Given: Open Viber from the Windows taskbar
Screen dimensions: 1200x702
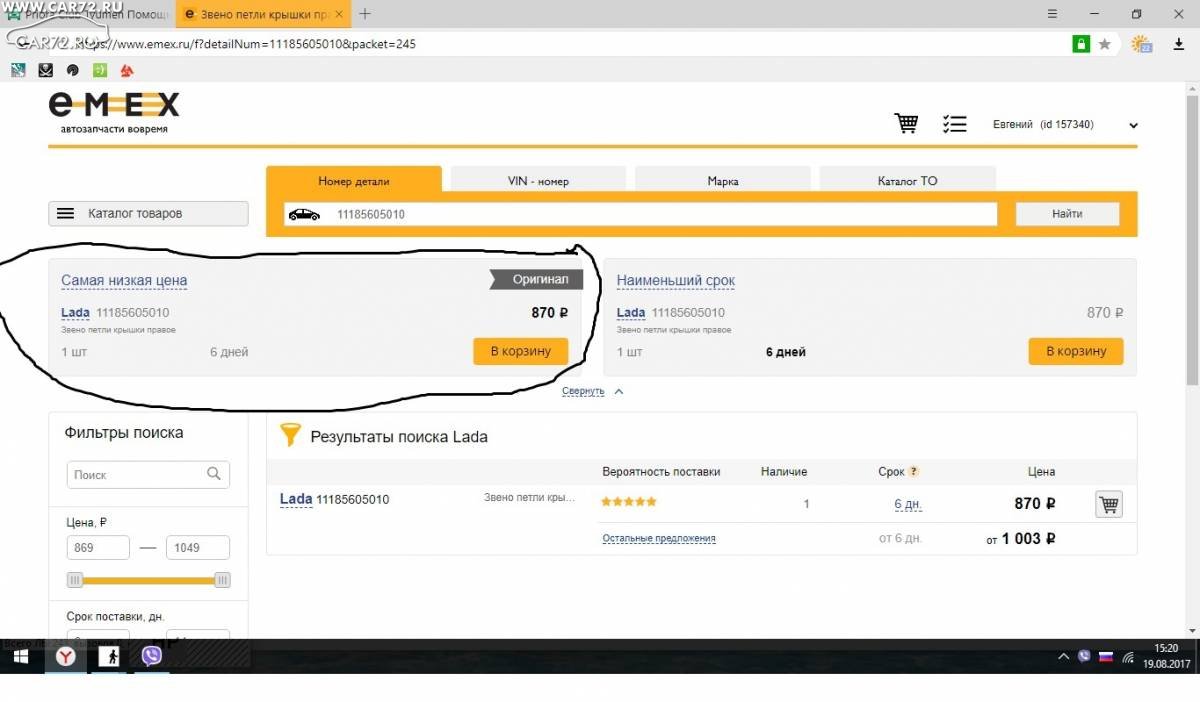Looking at the screenshot, I should [152, 656].
